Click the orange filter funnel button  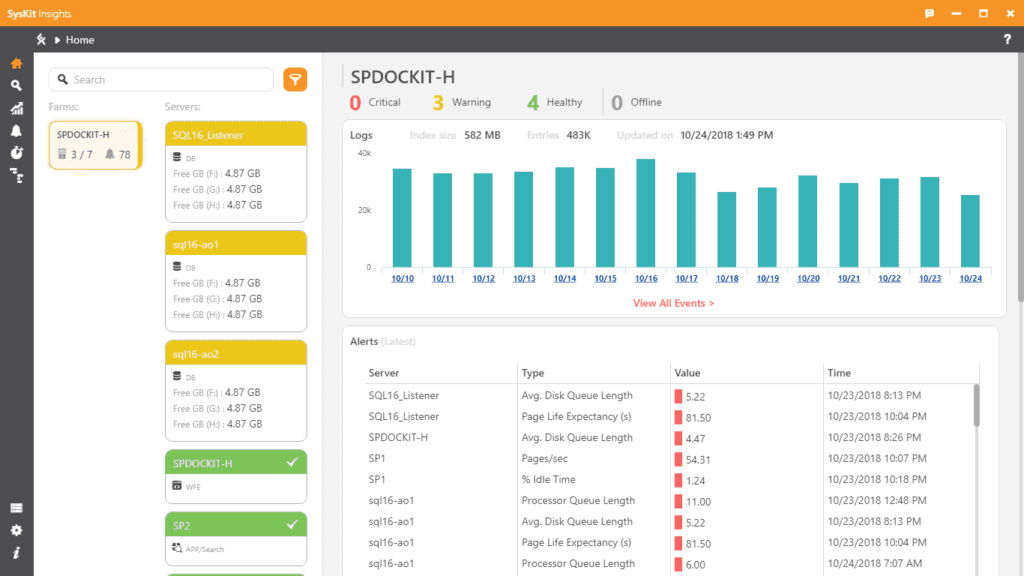pyautogui.click(x=295, y=80)
